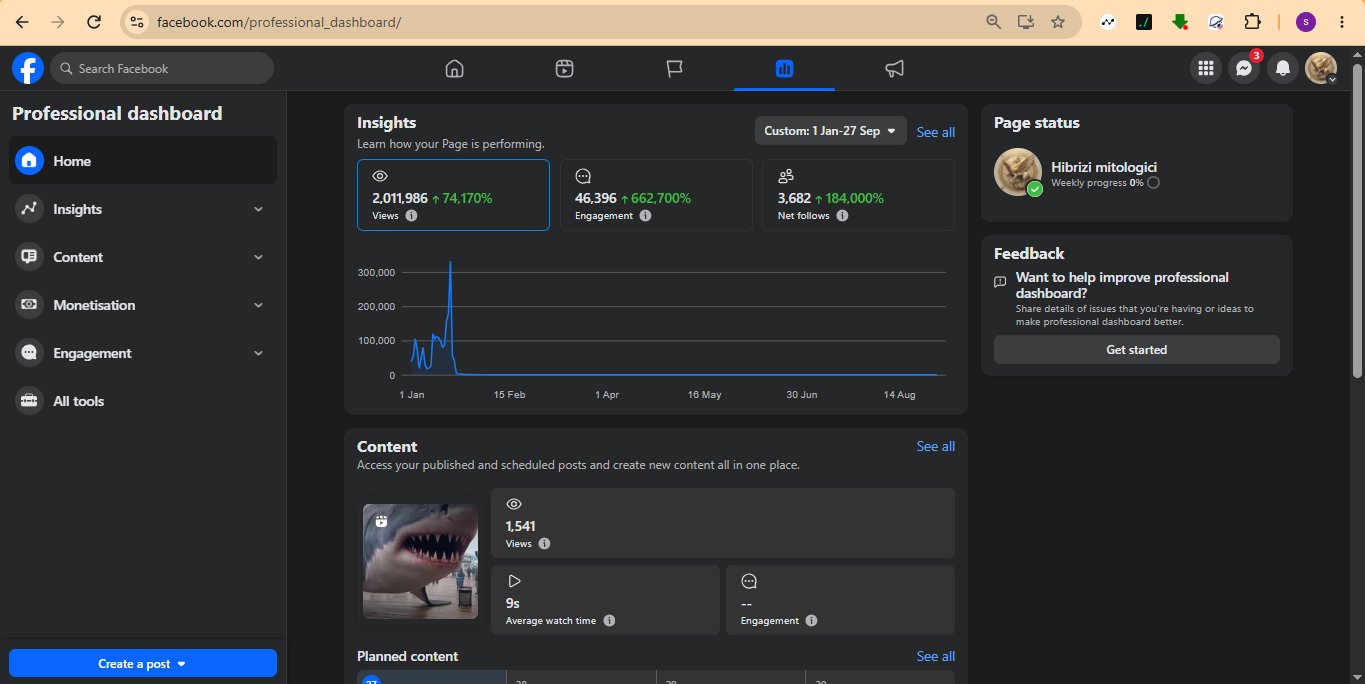Bookmark this page with the star icon
This screenshot has width=1365, height=684.
tap(1058, 21)
